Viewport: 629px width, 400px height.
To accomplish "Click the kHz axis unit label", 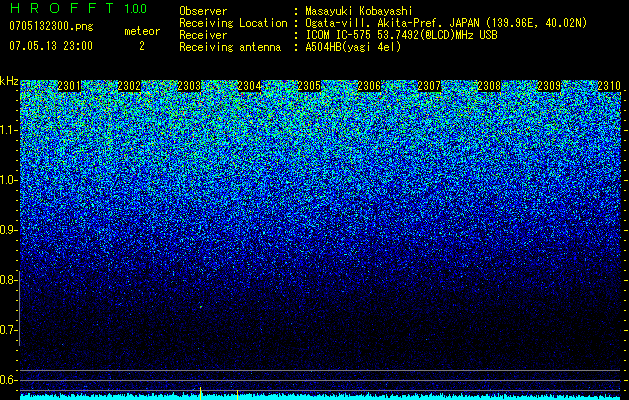I will [x=9, y=81].
